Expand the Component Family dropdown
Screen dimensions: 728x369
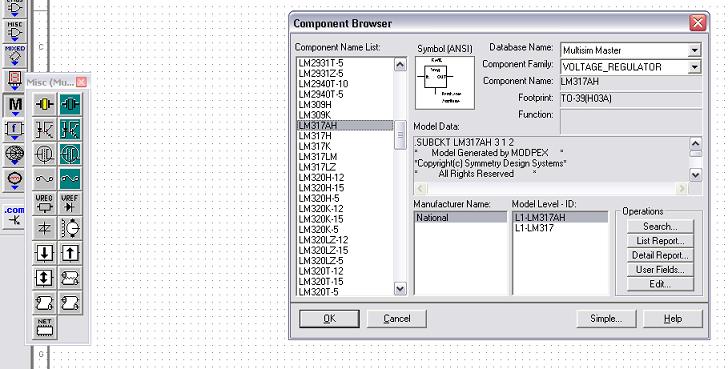pos(694,67)
